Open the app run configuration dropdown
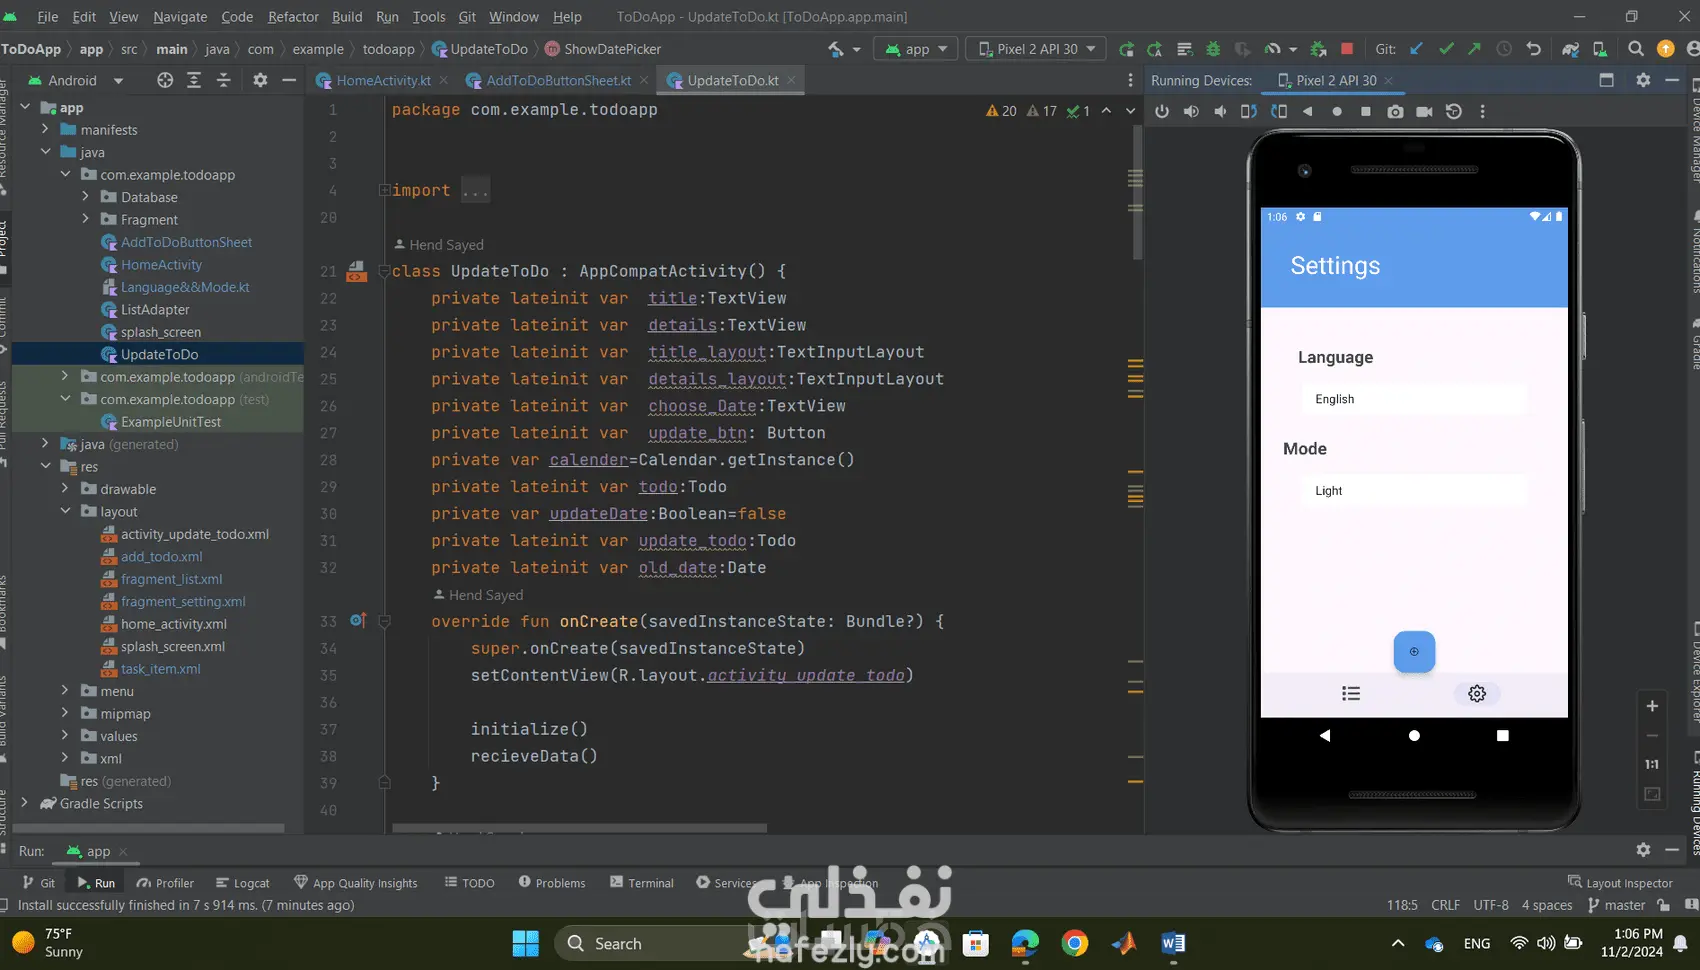Image resolution: width=1700 pixels, height=970 pixels. click(x=916, y=49)
